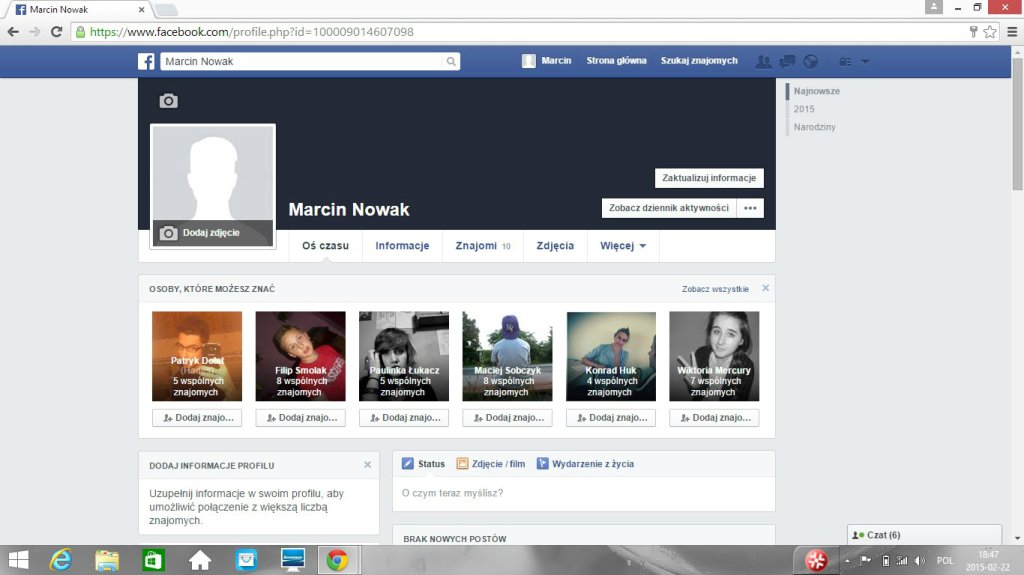Viewport: 1024px width, 575px height.
Task: Add Paulinka Łukacz as friend
Action: point(404,418)
